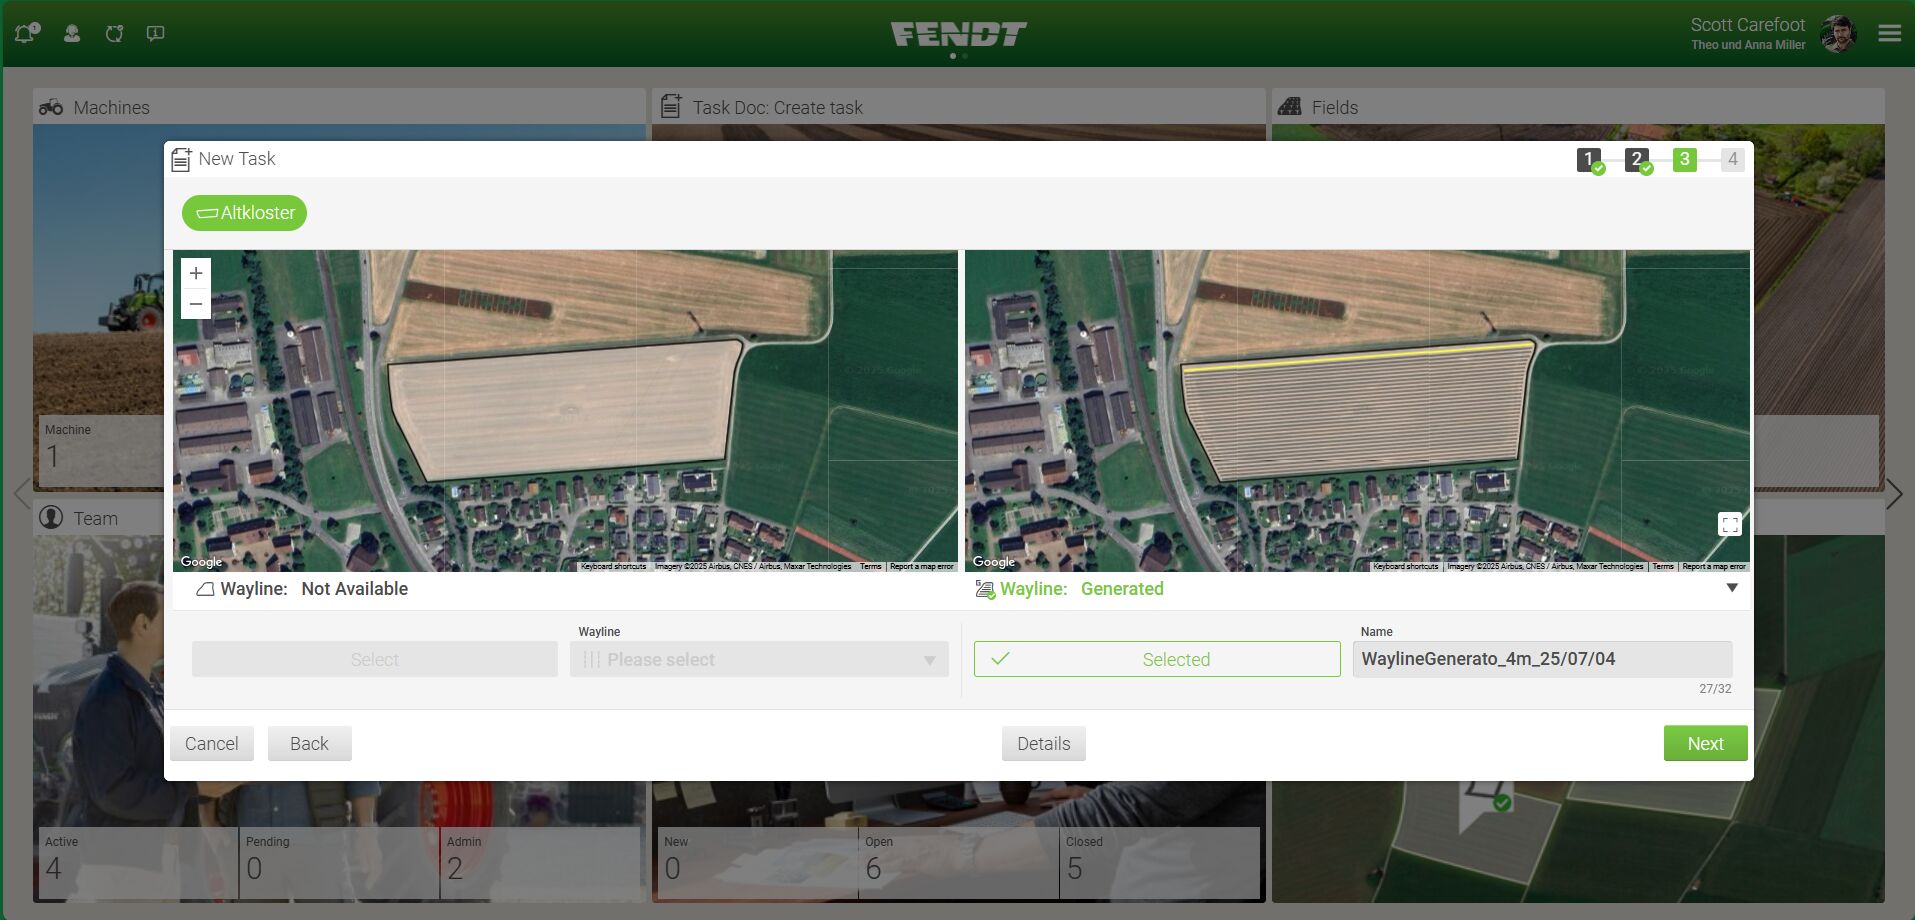Click the Altkloster field tag
Image resolution: width=1915 pixels, height=920 pixels.
pyautogui.click(x=244, y=213)
